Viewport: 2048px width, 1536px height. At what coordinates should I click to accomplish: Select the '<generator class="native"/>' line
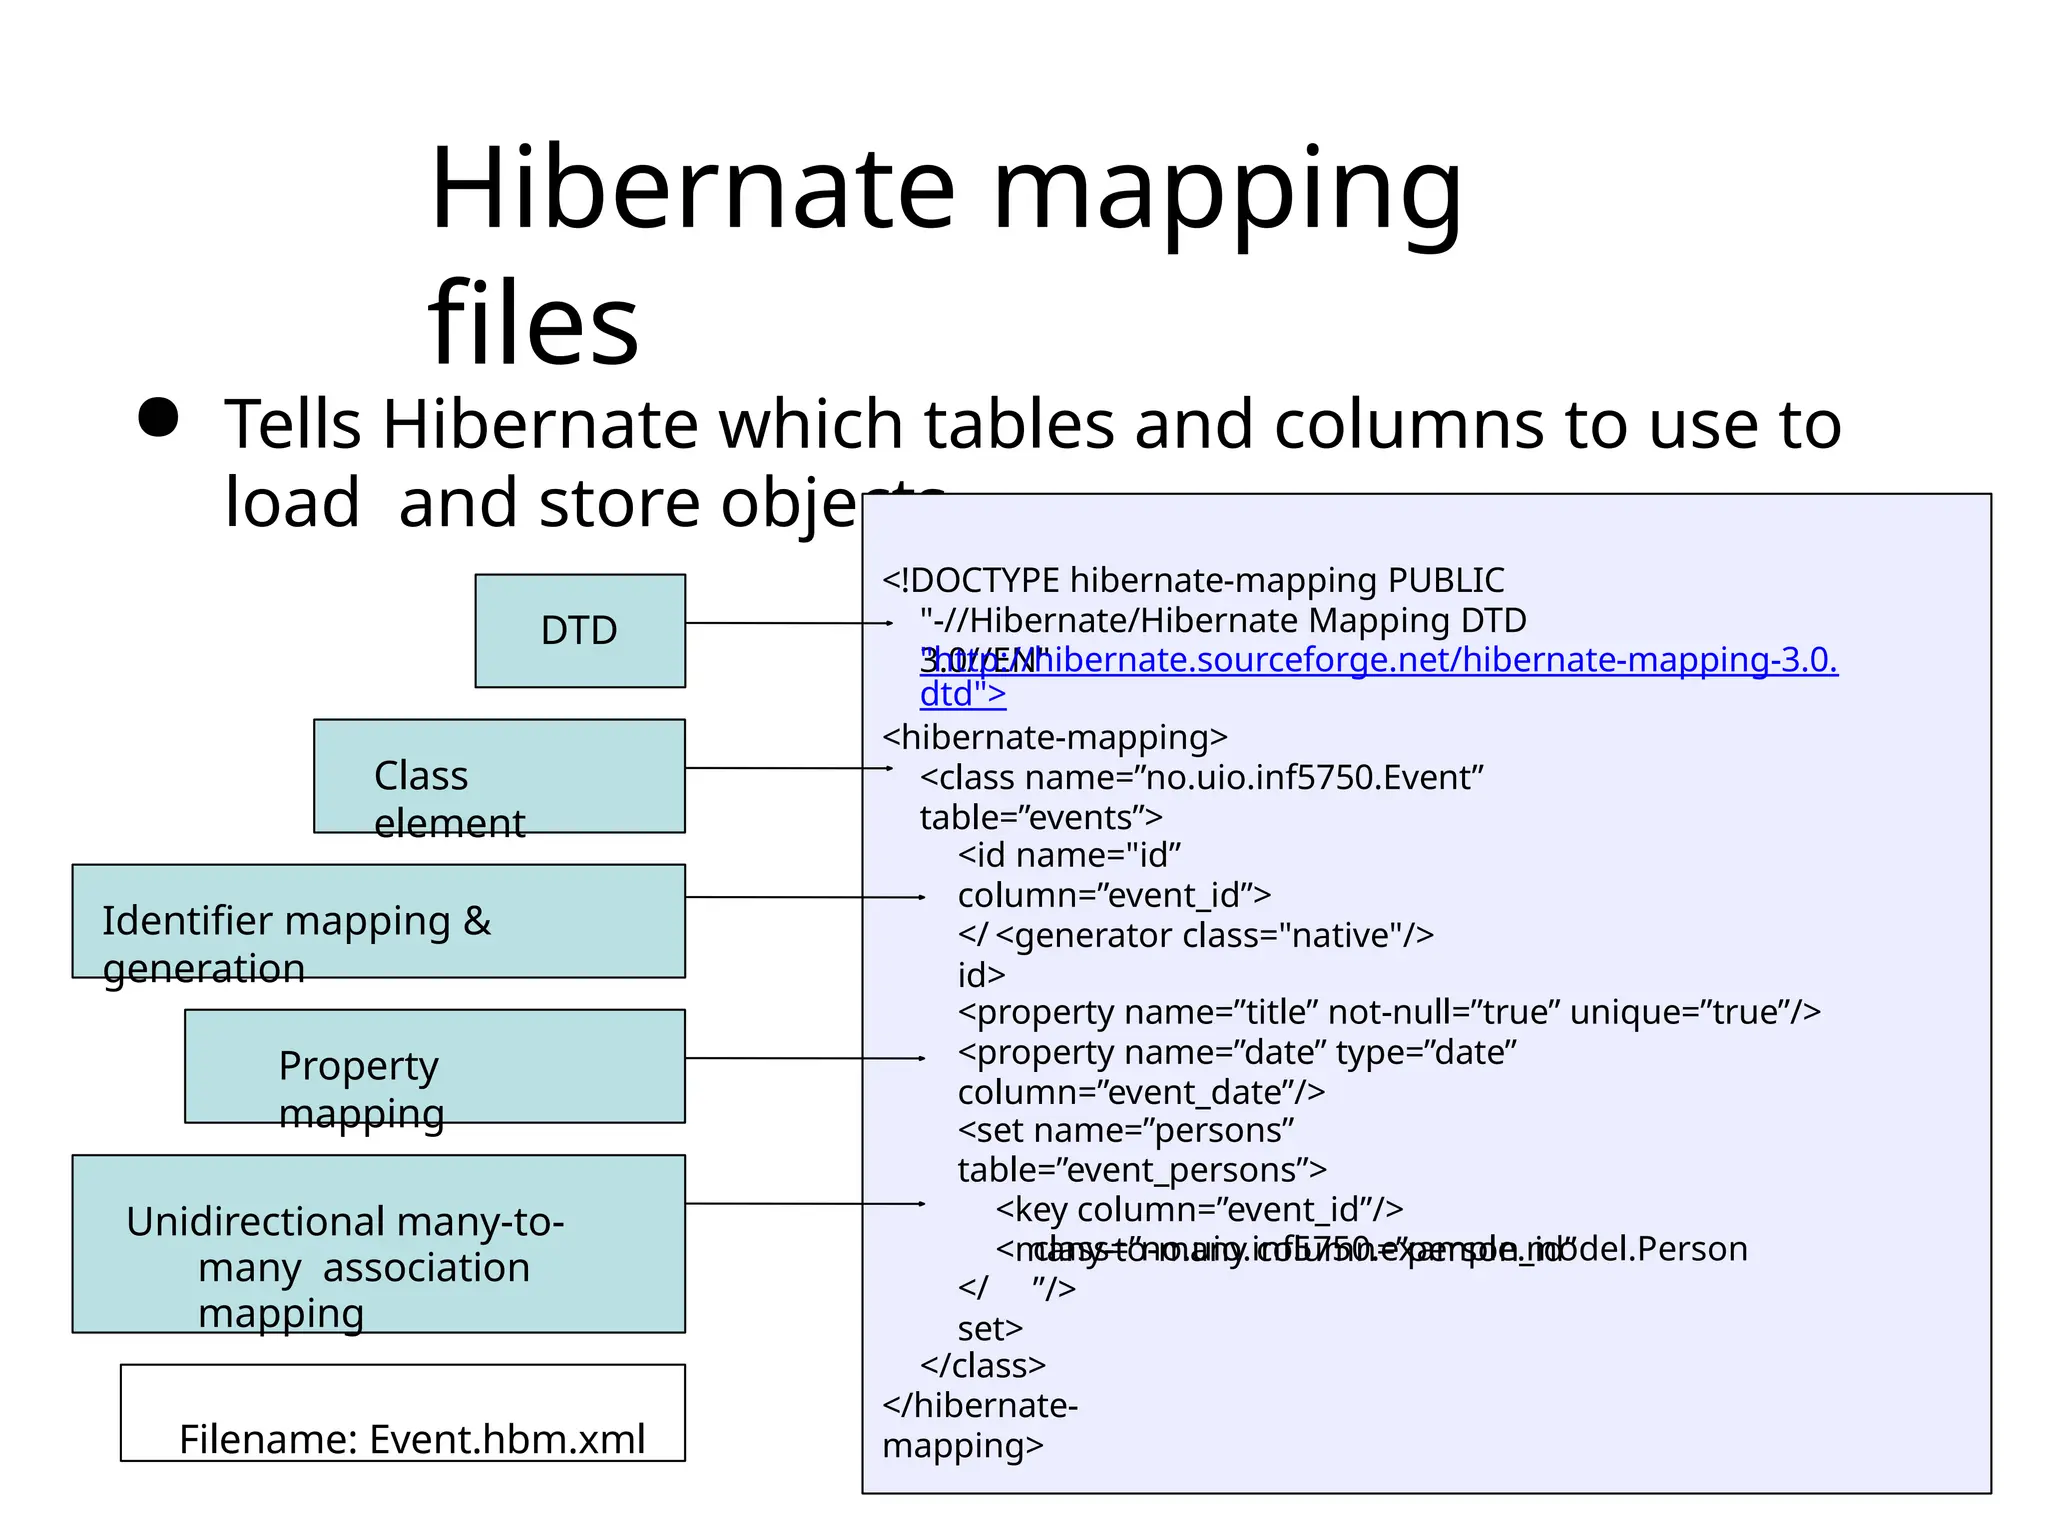click(1215, 935)
